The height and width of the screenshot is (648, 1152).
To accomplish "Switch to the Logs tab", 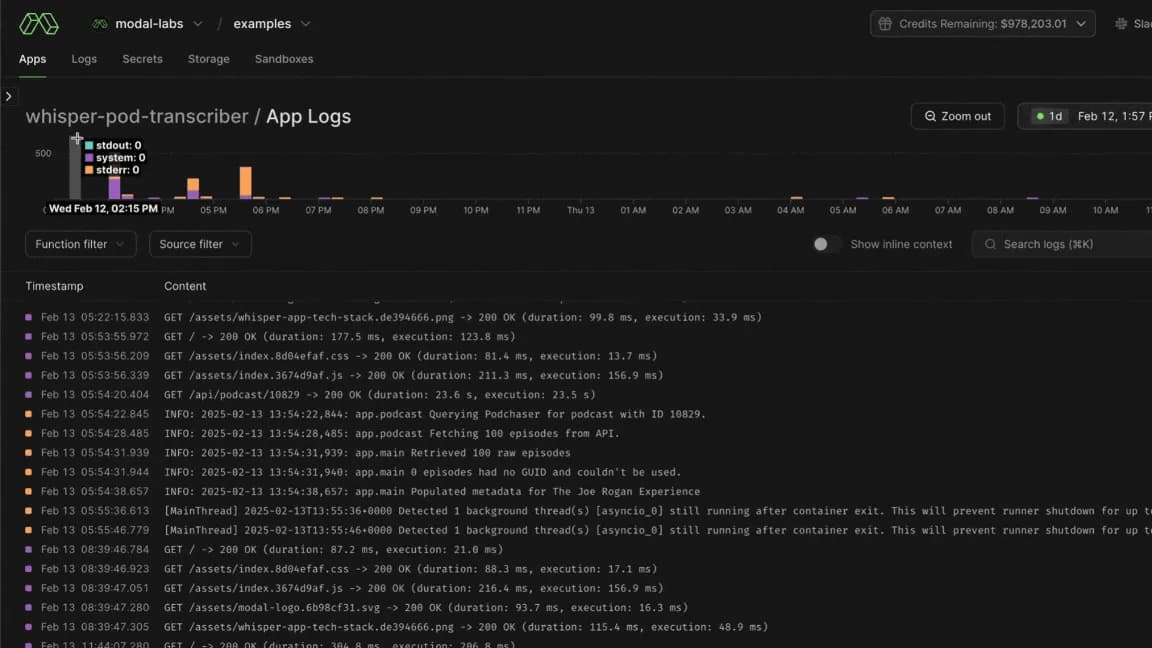I will point(84,59).
